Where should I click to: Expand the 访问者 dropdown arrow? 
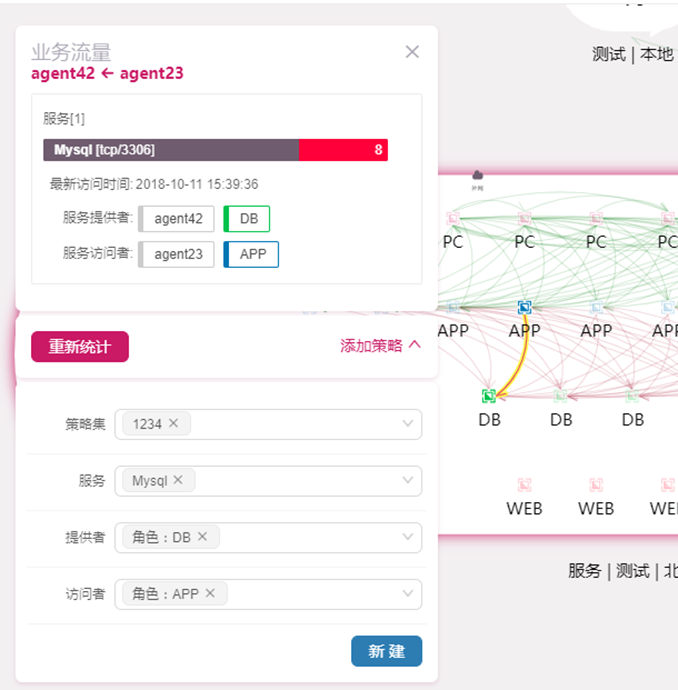point(407,594)
